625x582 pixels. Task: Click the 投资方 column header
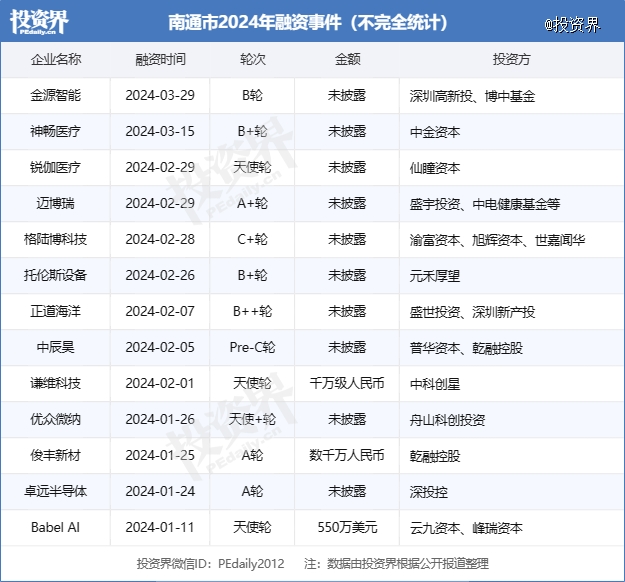click(511, 59)
